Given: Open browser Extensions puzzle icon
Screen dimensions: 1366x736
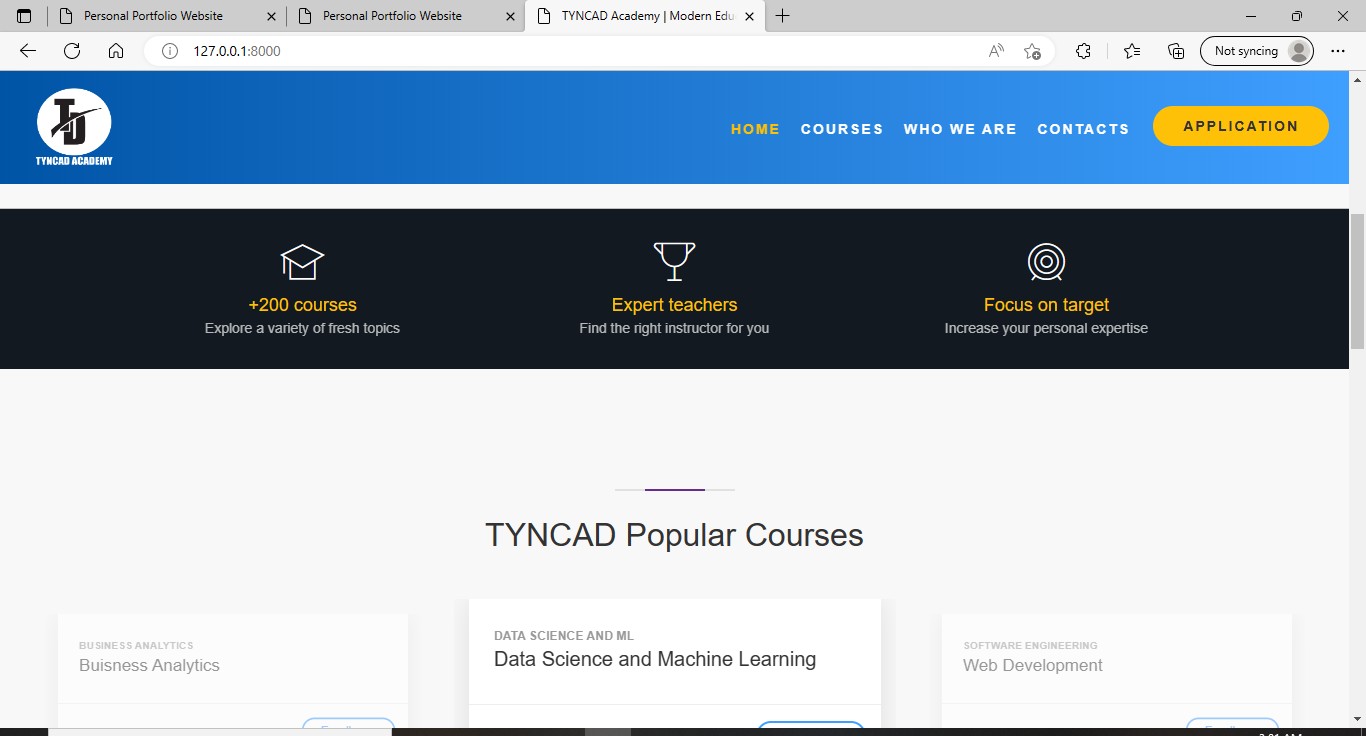Looking at the screenshot, I should click(x=1083, y=51).
